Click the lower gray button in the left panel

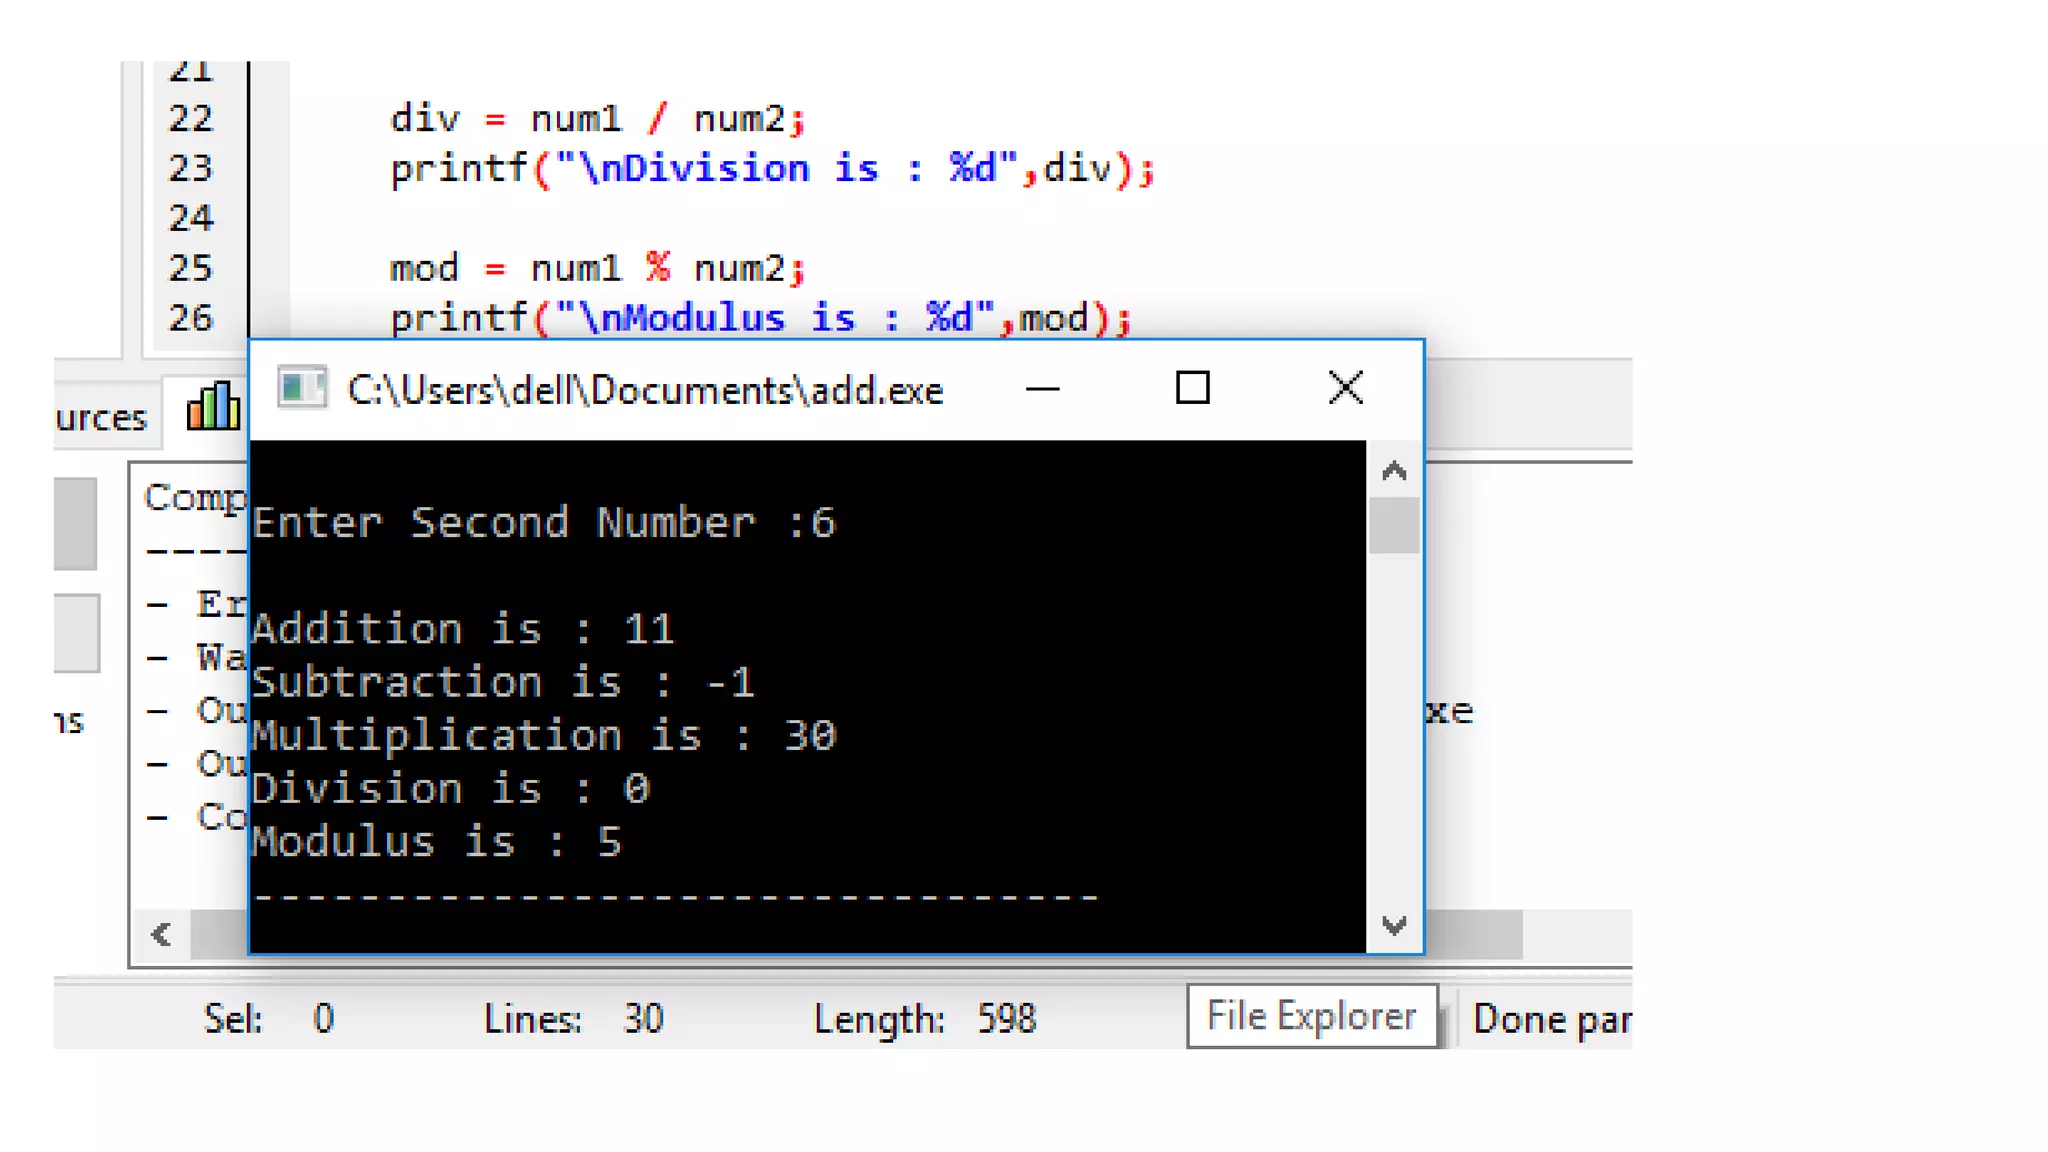tap(76, 633)
